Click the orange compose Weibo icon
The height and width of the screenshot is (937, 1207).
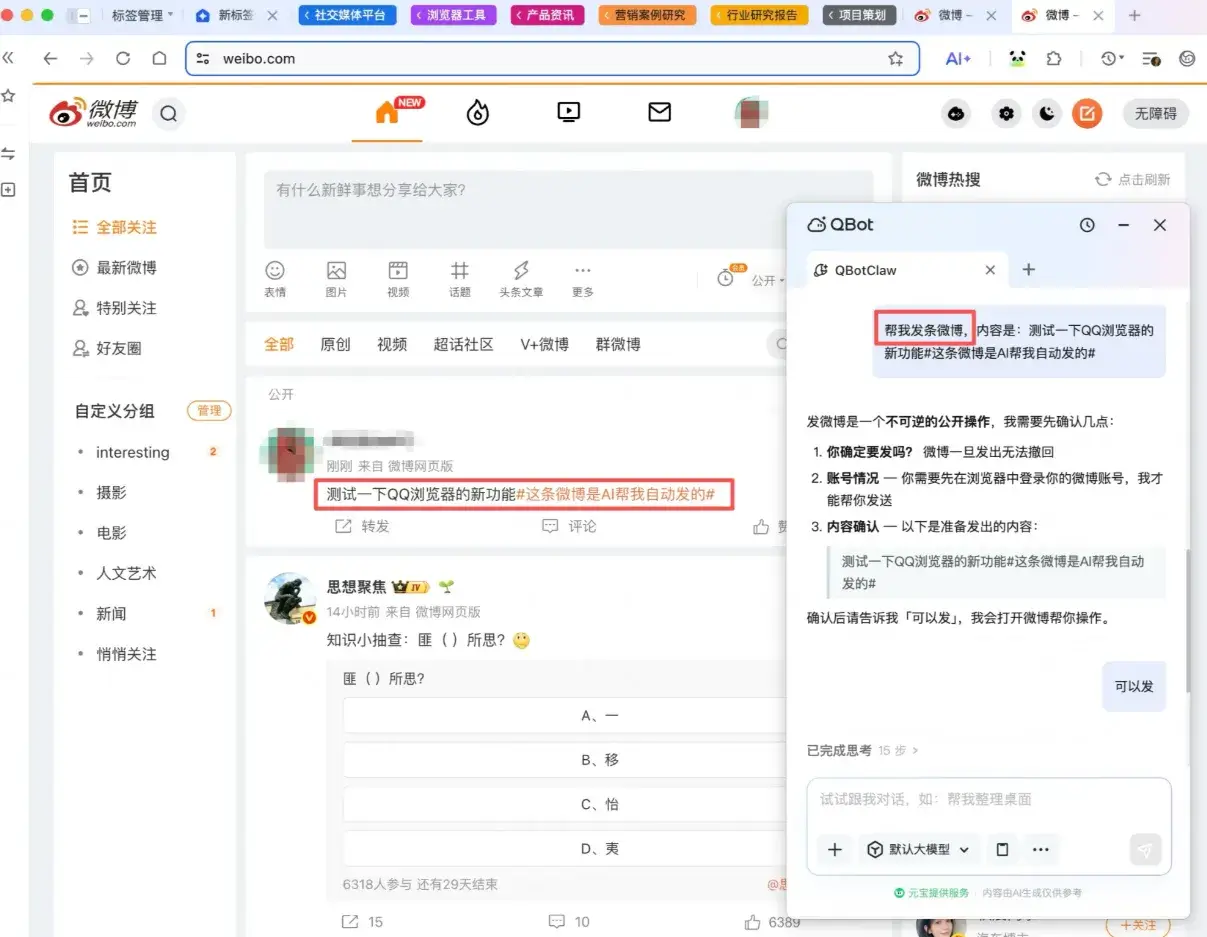(1087, 114)
